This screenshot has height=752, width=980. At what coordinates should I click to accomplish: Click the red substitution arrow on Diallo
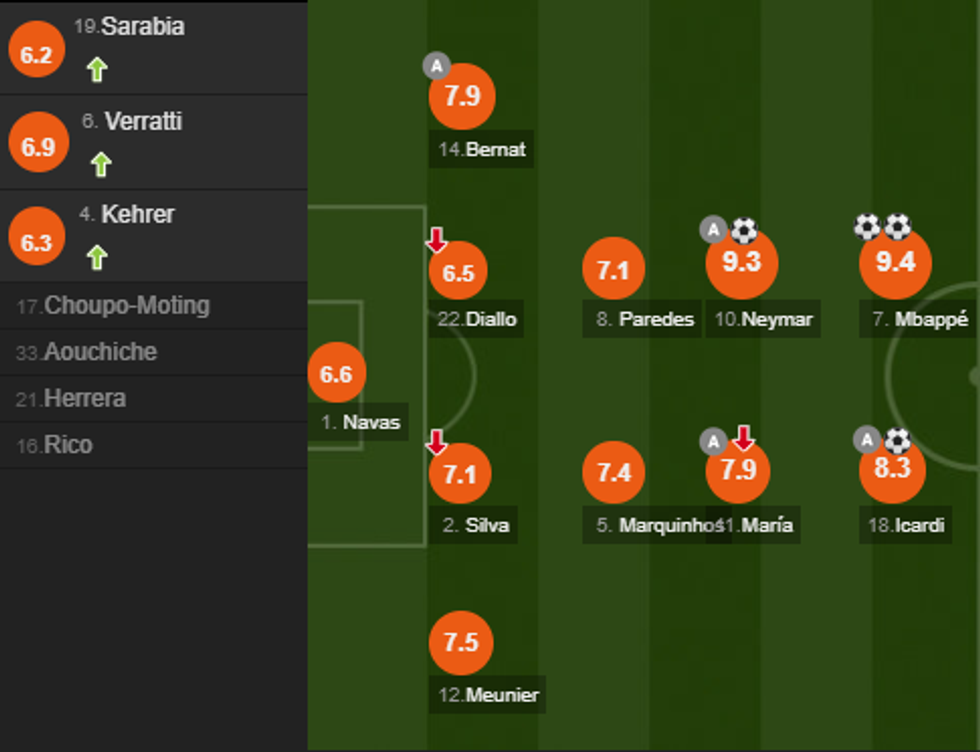pos(437,240)
